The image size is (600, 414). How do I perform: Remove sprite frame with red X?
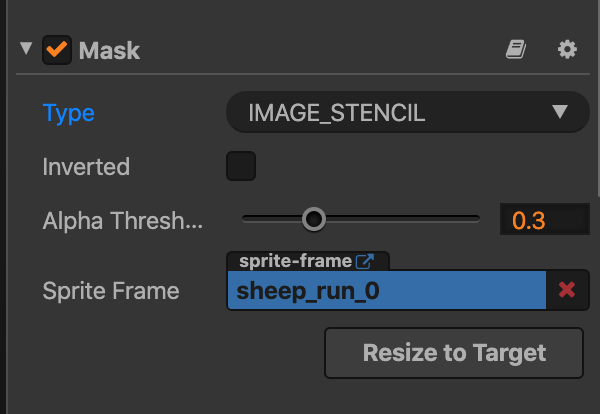coord(567,290)
